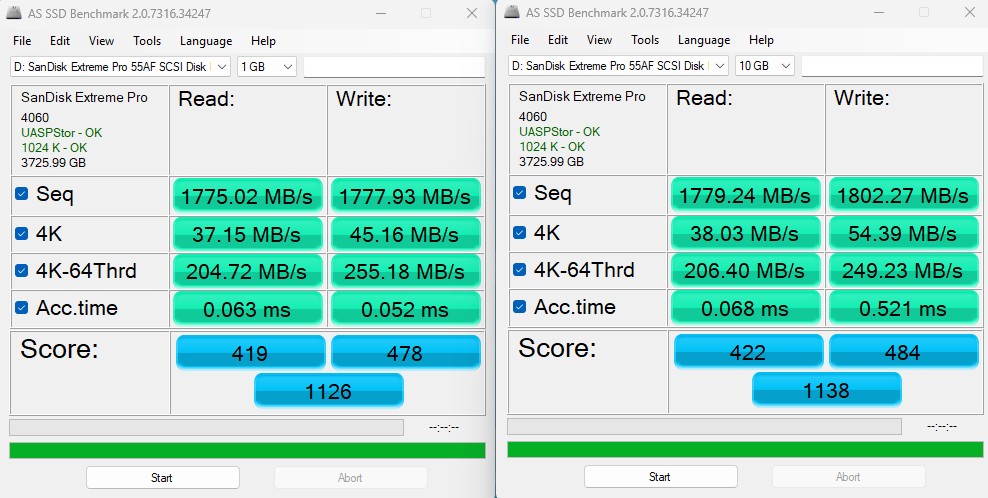The height and width of the screenshot is (498, 988).
Task: Click AS SSD app icon in right title bar
Action: (x=512, y=11)
